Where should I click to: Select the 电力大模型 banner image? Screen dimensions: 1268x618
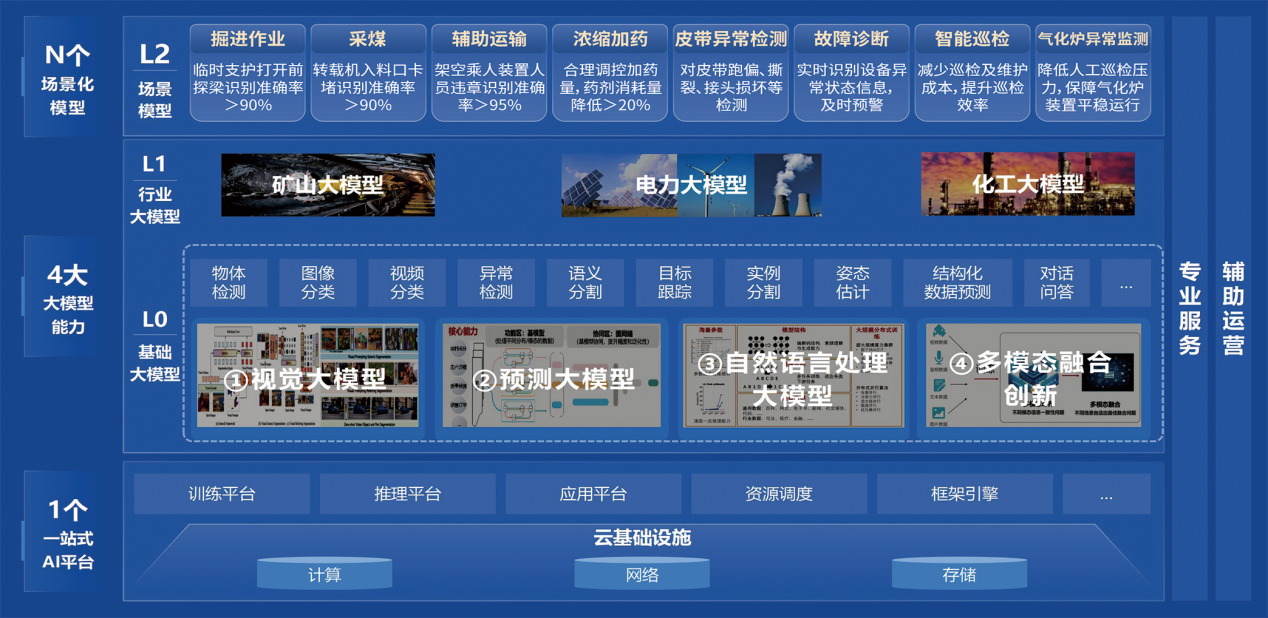(x=691, y=185)
